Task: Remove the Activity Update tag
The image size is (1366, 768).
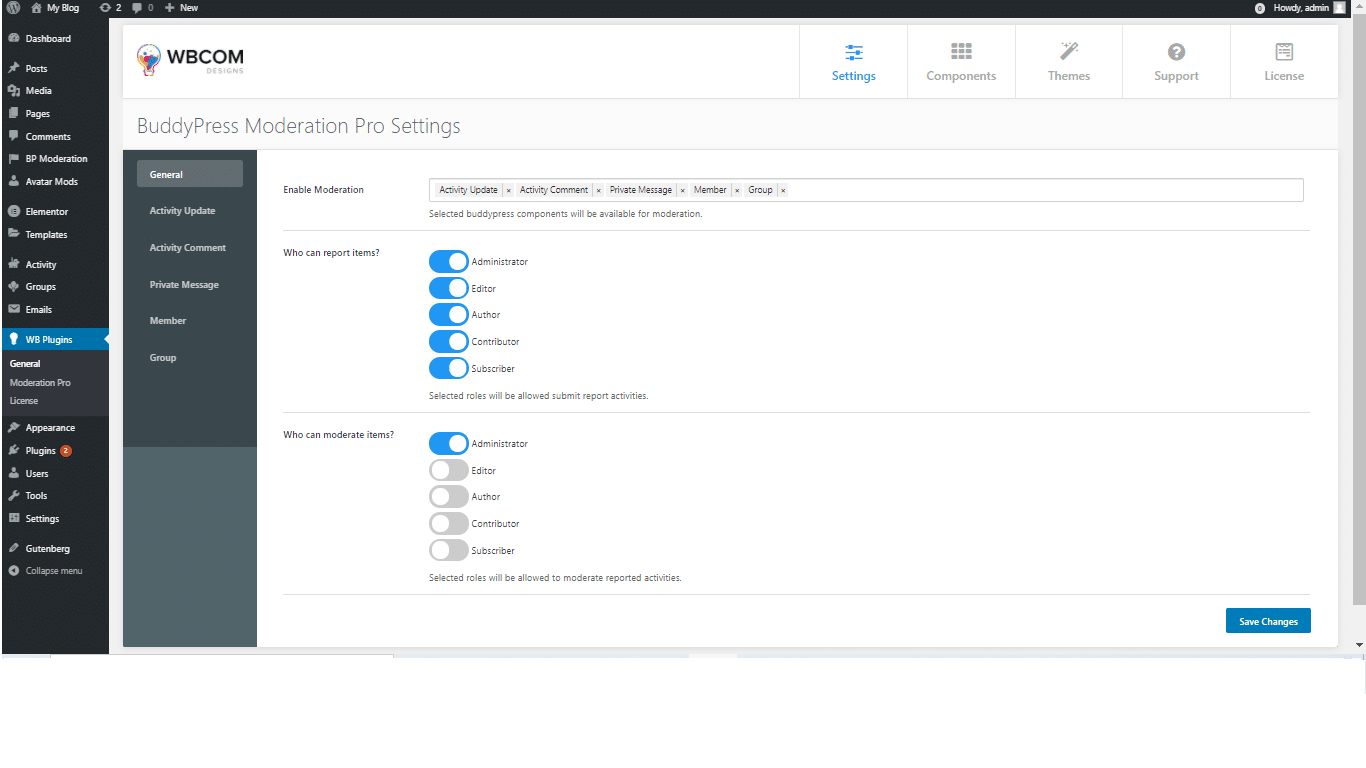Action: click(x=508, y=190)
